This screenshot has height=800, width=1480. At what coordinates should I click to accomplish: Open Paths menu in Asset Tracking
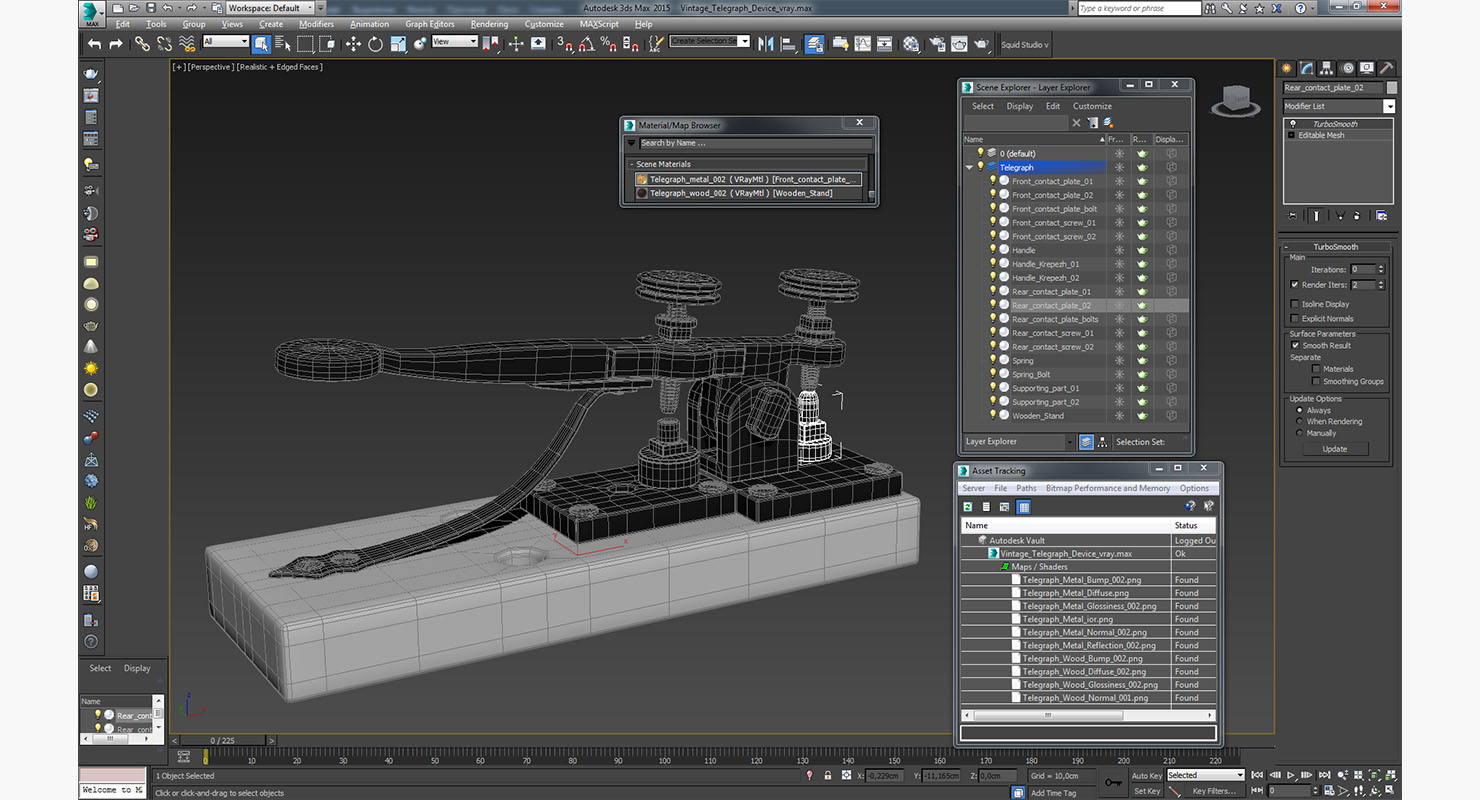pos(1026,489)
